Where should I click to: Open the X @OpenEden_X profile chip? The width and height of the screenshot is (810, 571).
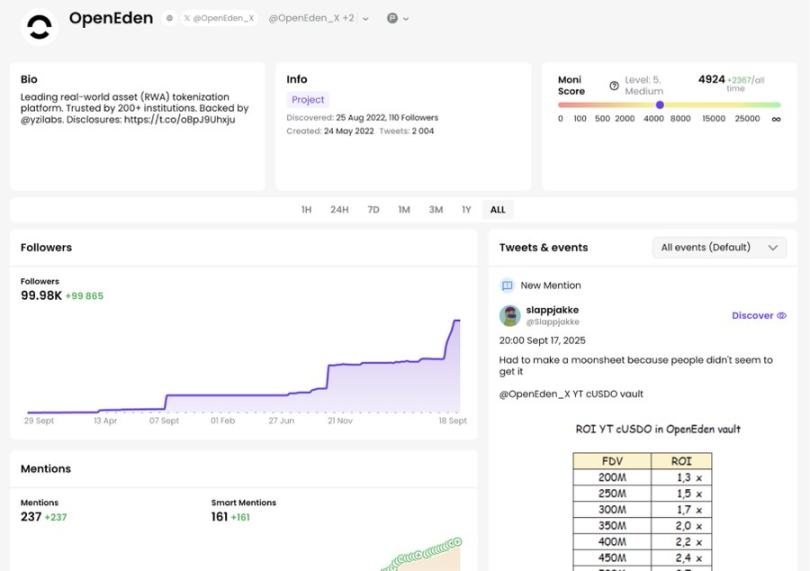(219, 19)
